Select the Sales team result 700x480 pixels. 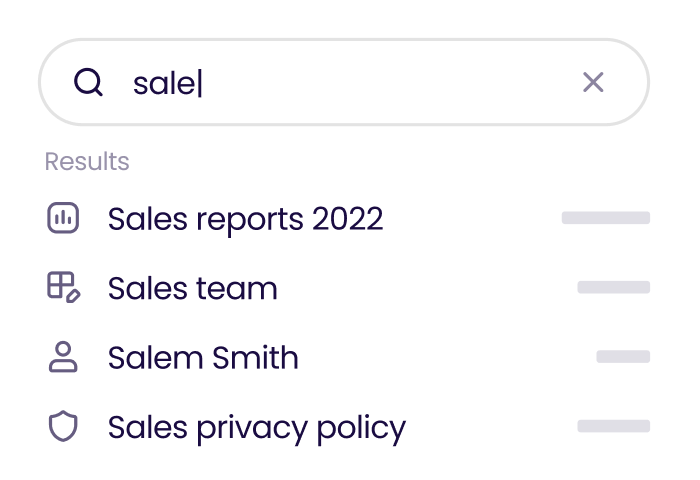pyautogui.click(x=192, y=288)
